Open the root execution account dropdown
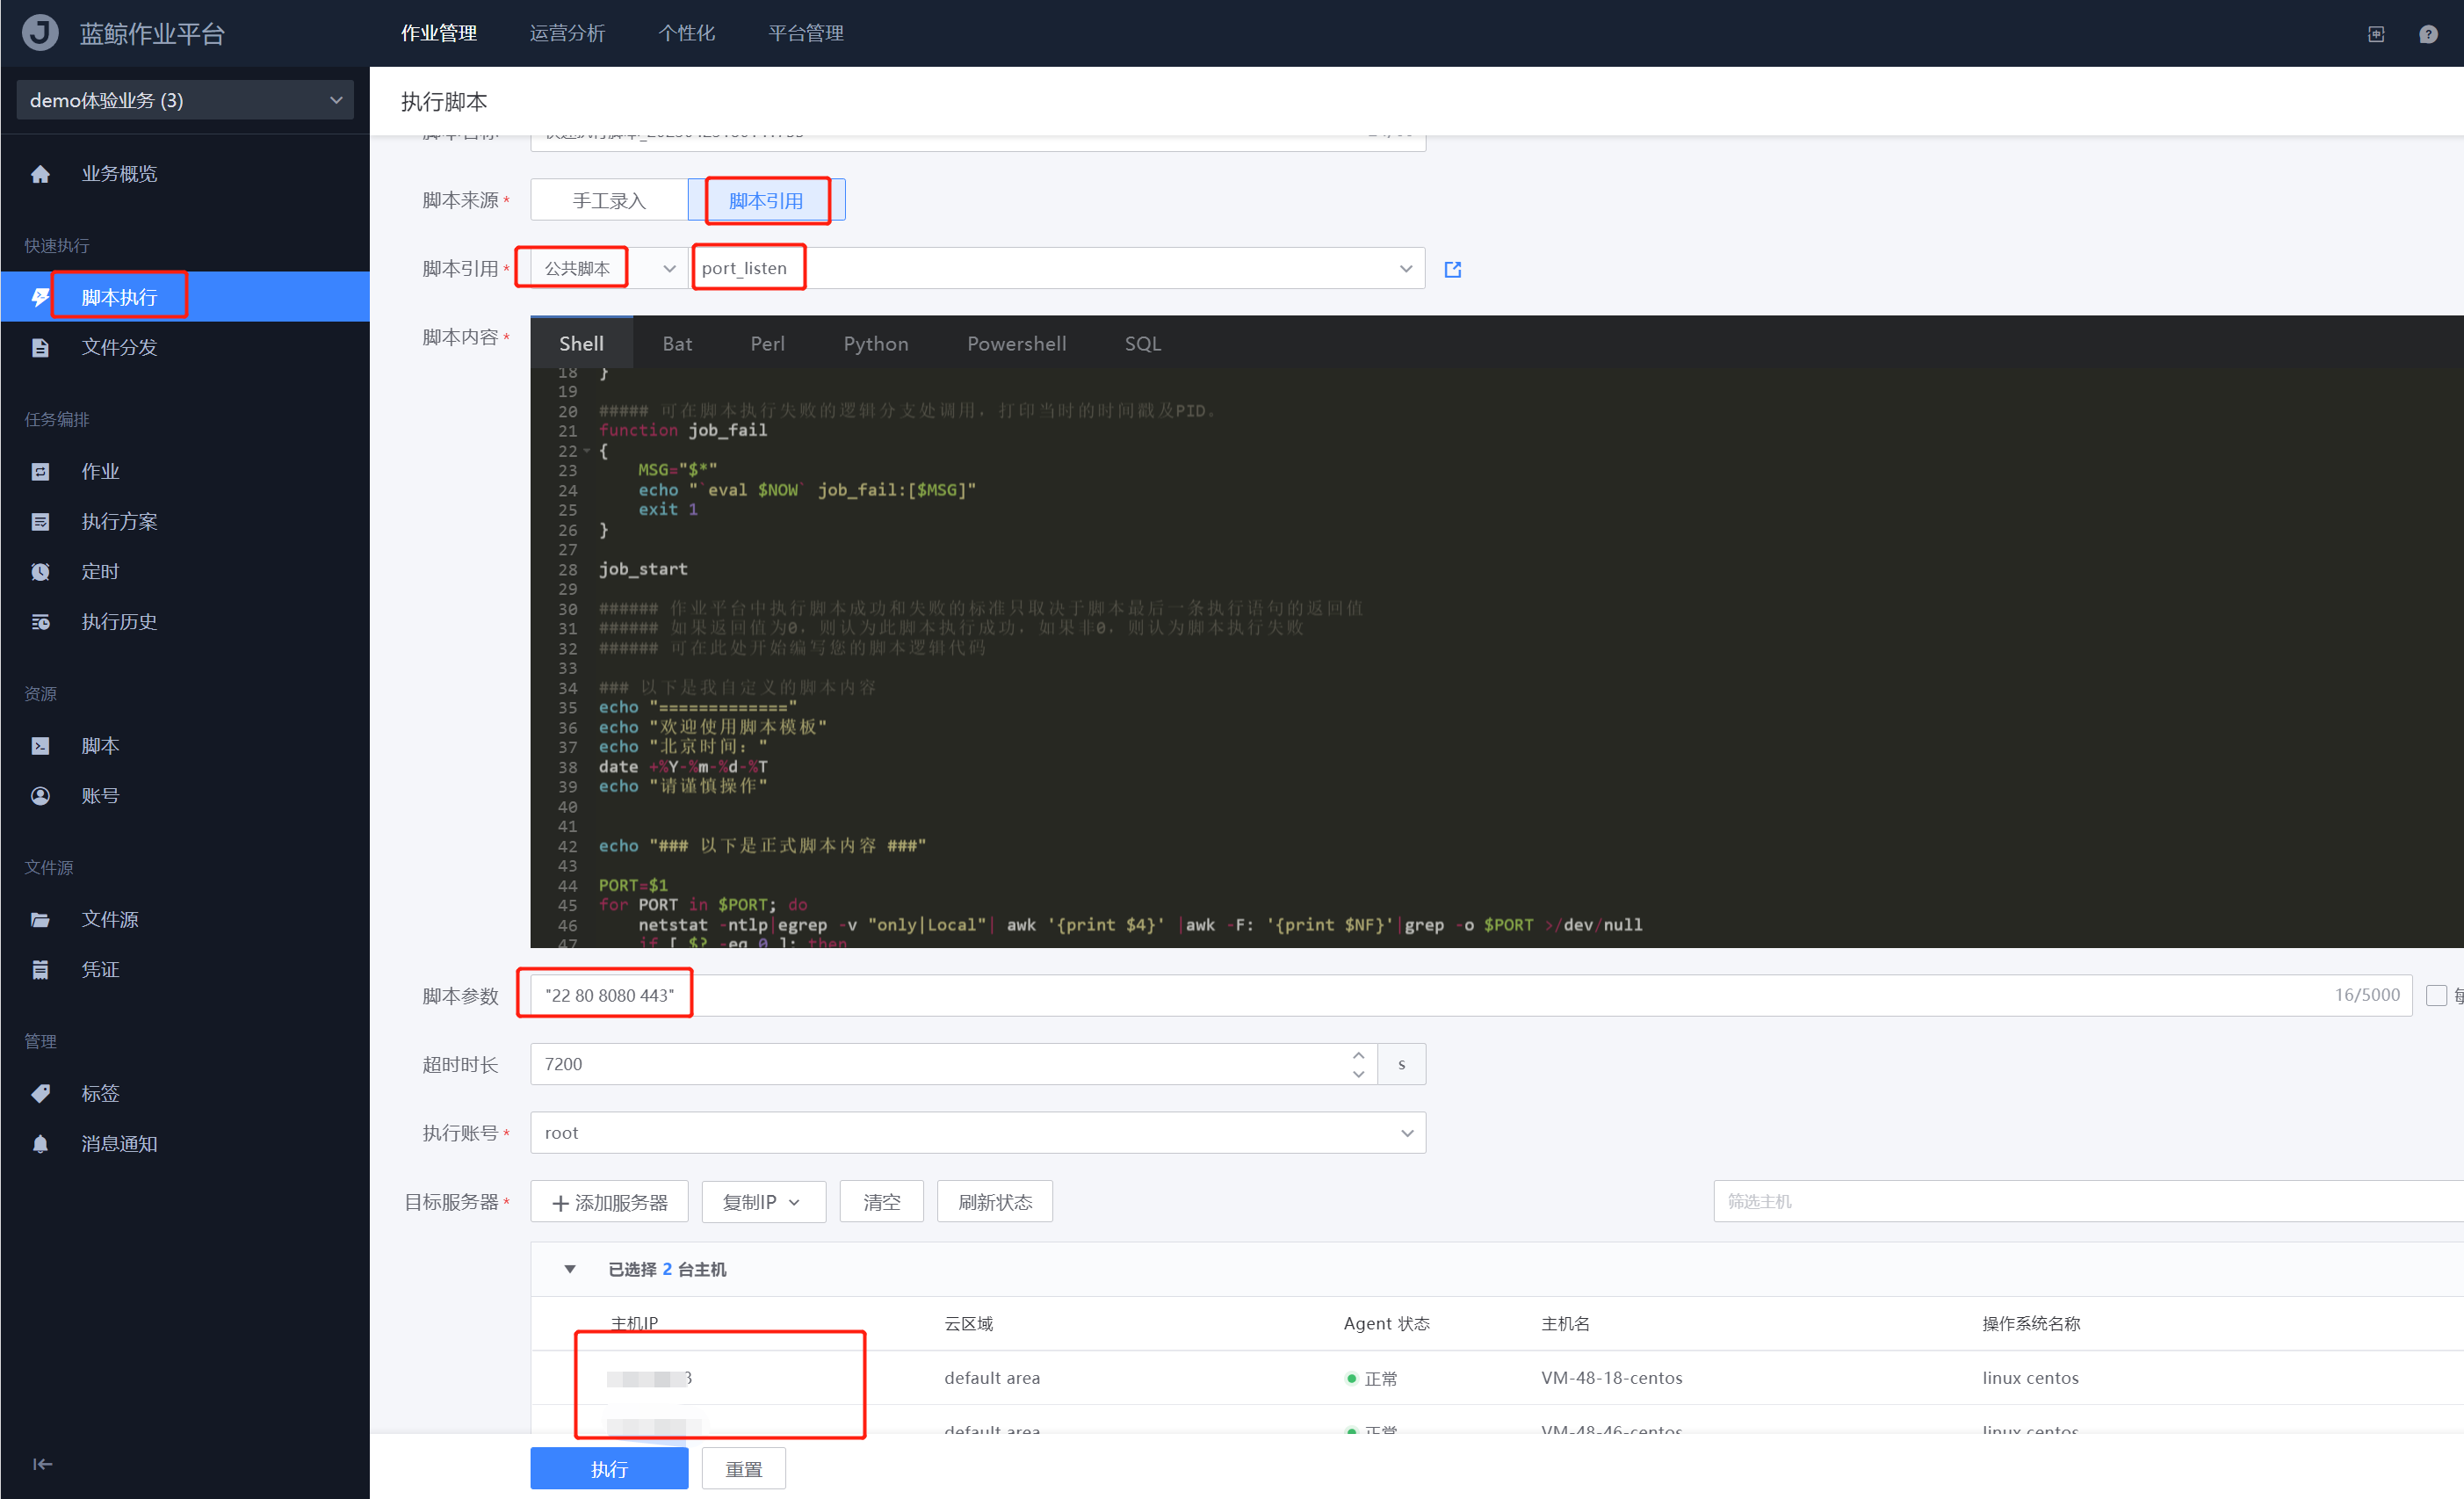Image resolution: width=2464 pixels, height=1499 pixels. [x=978, y=1133]
